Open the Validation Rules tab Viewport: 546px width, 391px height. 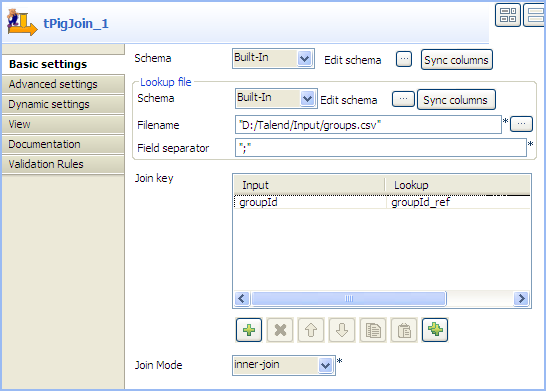[x=63, y=164]
